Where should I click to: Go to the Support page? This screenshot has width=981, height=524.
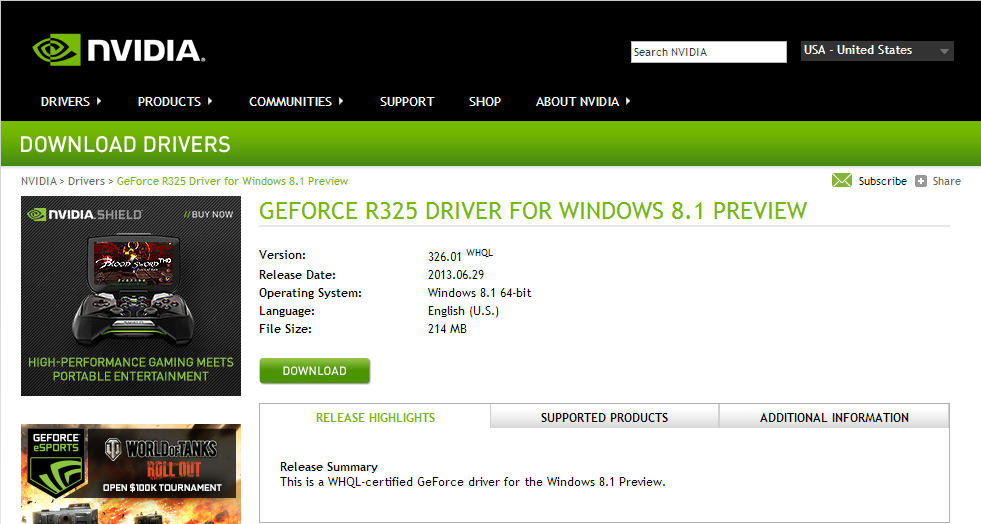(407, 101)
